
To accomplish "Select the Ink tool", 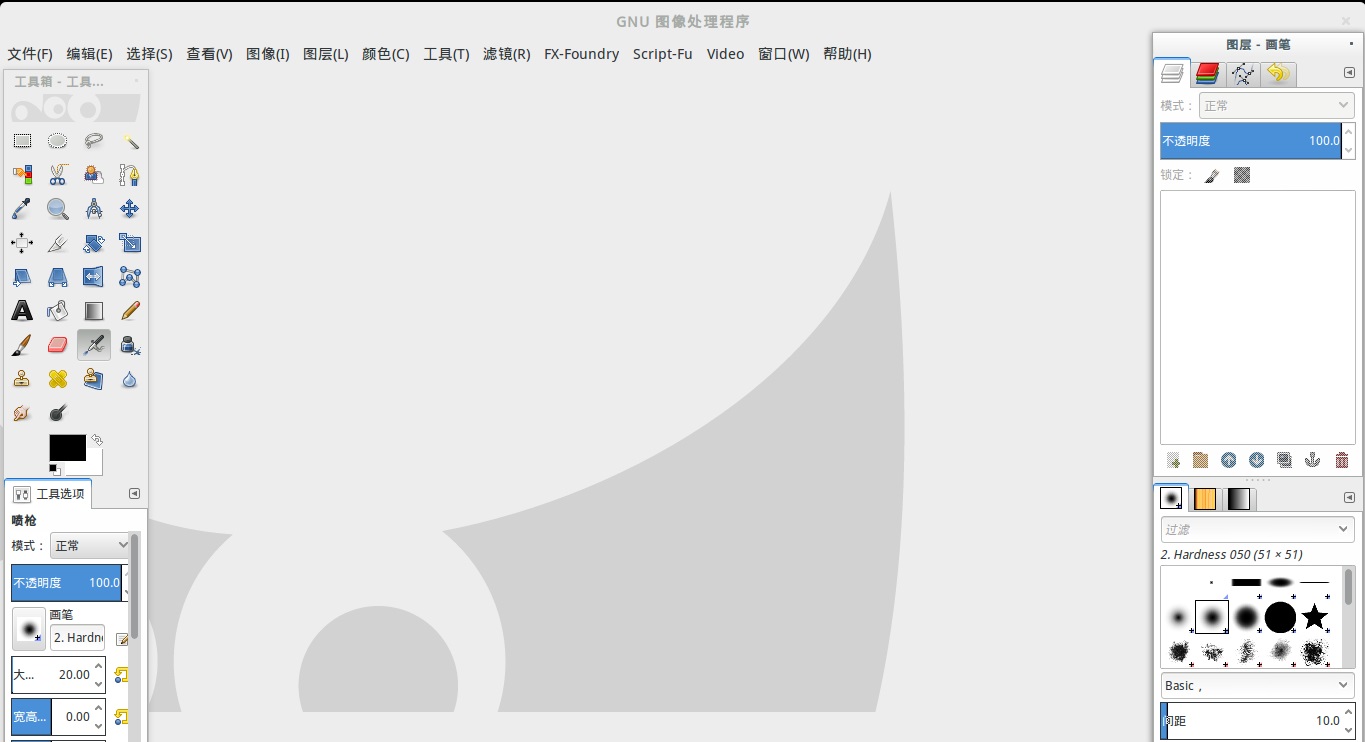I will click(130, 345).
